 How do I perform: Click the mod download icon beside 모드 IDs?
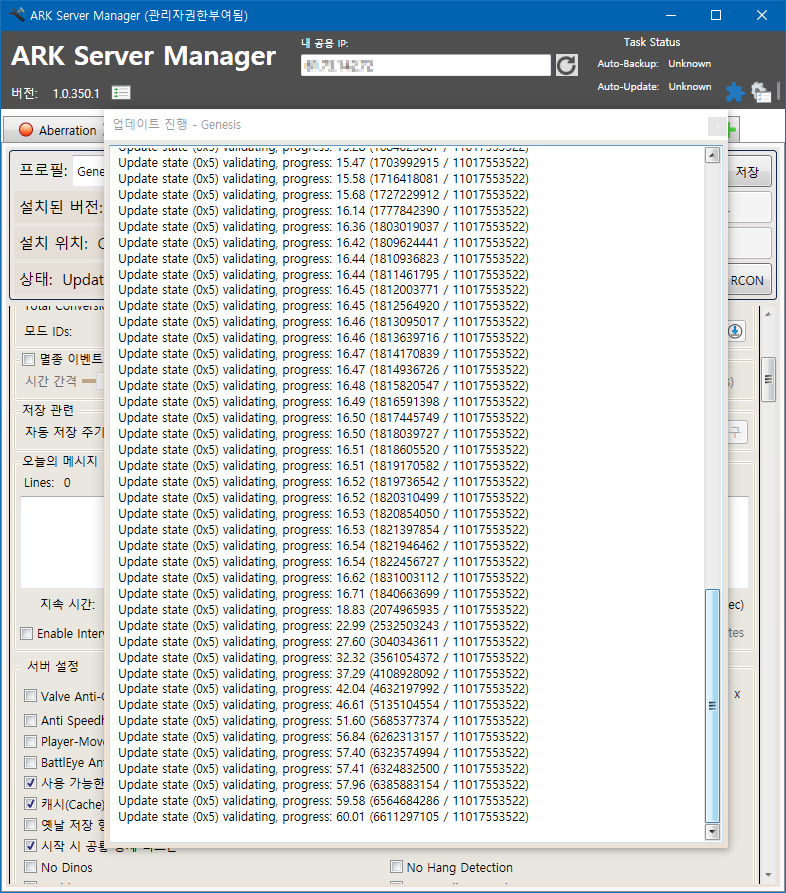735,331
